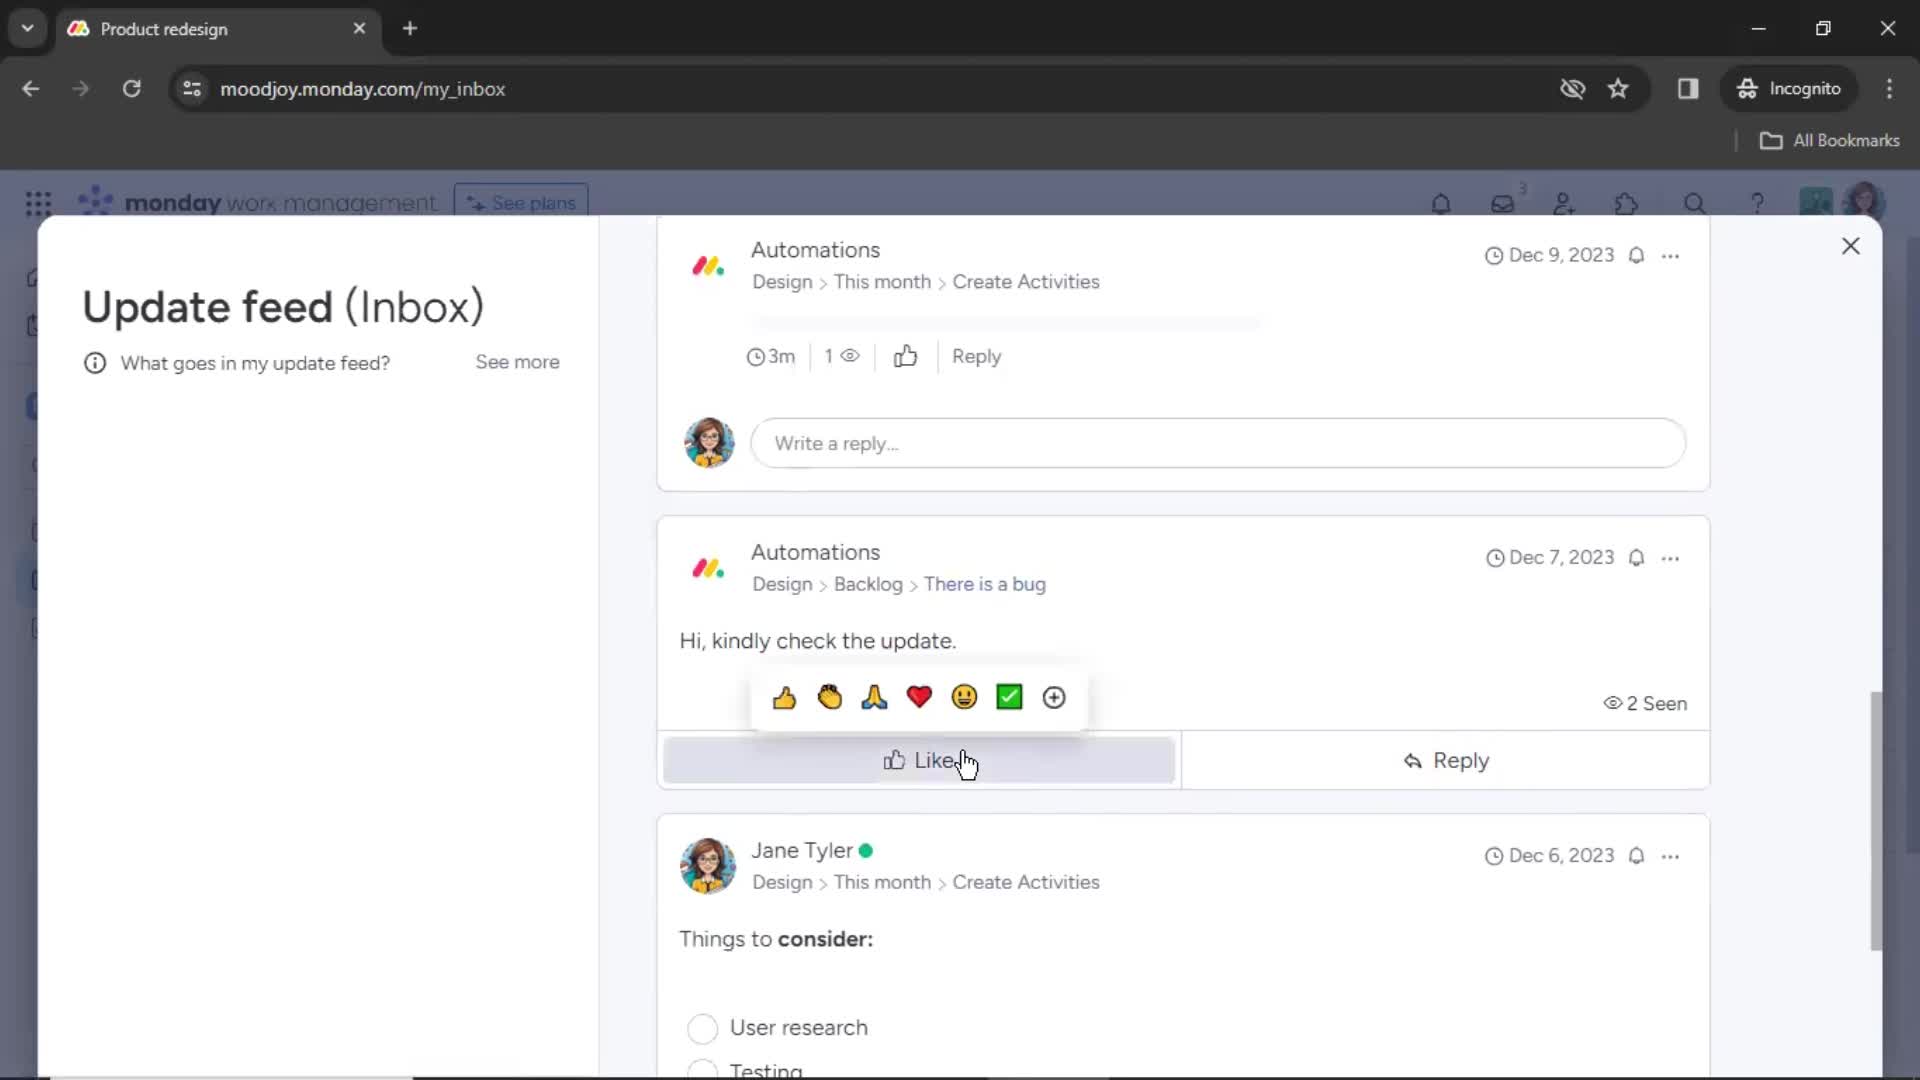Click the Write a reply input field
The image size is (1920, 1080).
click(x=1215, y=443)
